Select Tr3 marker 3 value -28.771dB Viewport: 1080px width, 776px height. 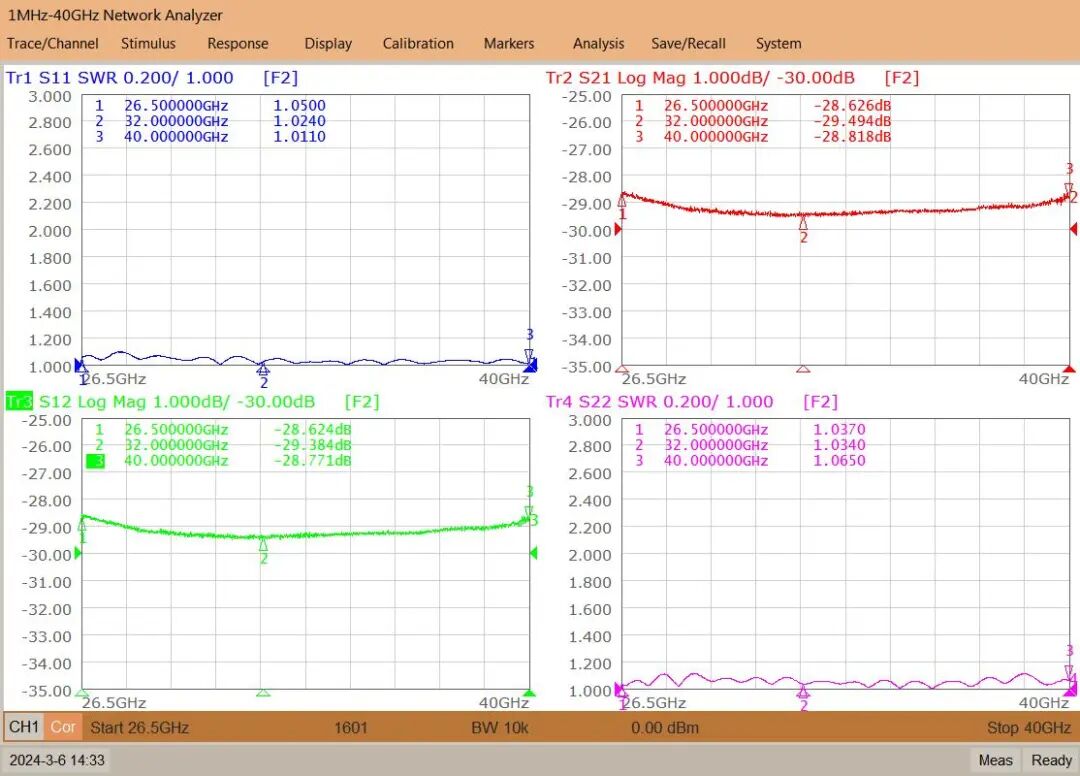pyautogui.click(x=312, y=460)
